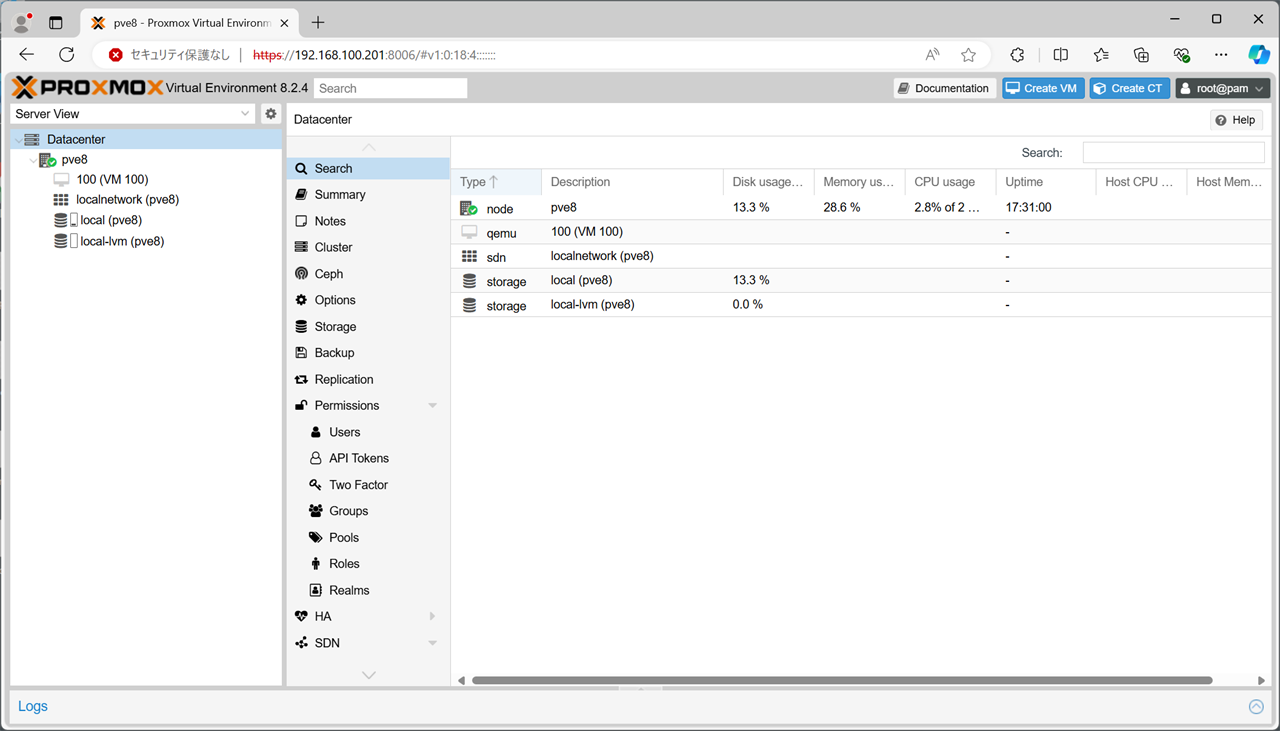Click the Create VM button
1280x731 pixels.
pyautogui.click(x=1042, y=88)
